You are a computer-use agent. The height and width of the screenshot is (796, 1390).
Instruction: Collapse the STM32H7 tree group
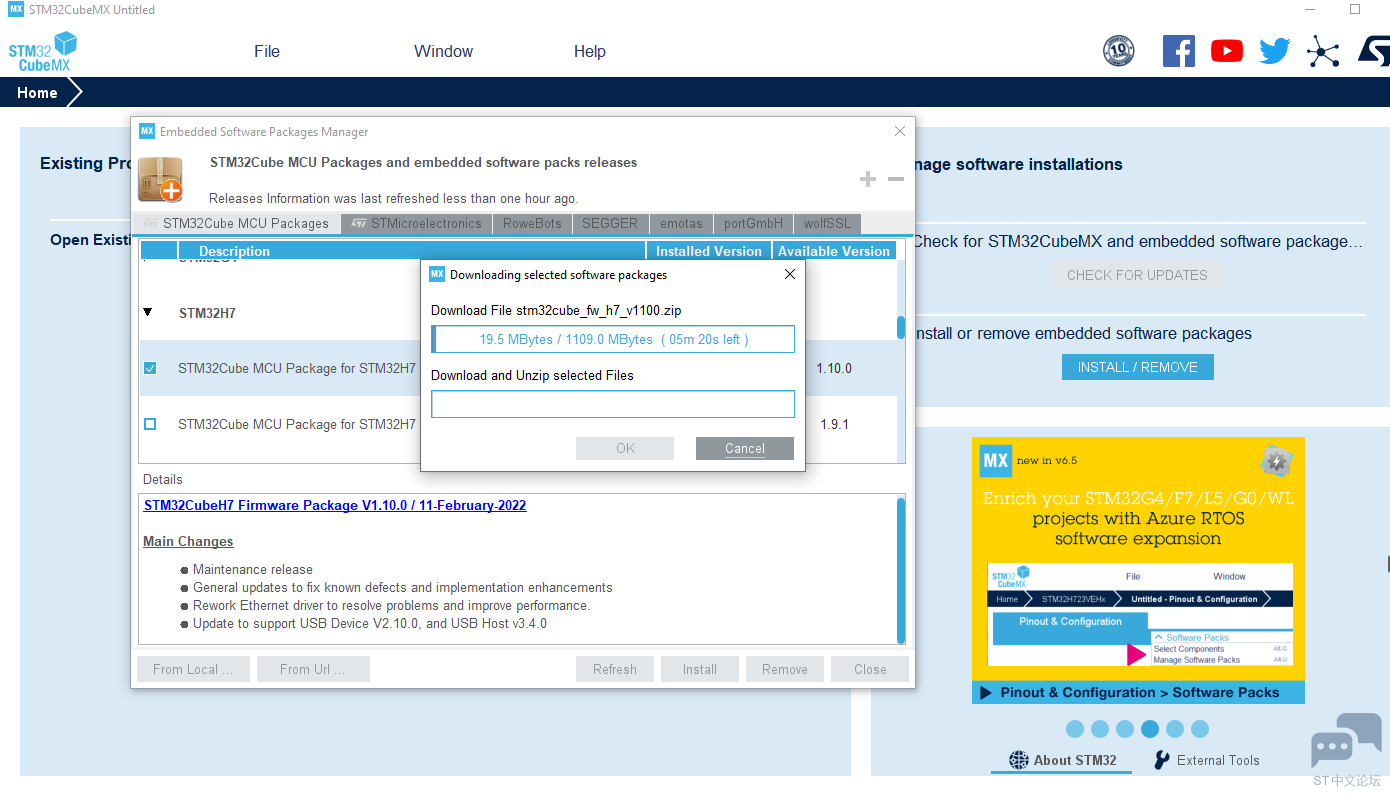[148, 312]
